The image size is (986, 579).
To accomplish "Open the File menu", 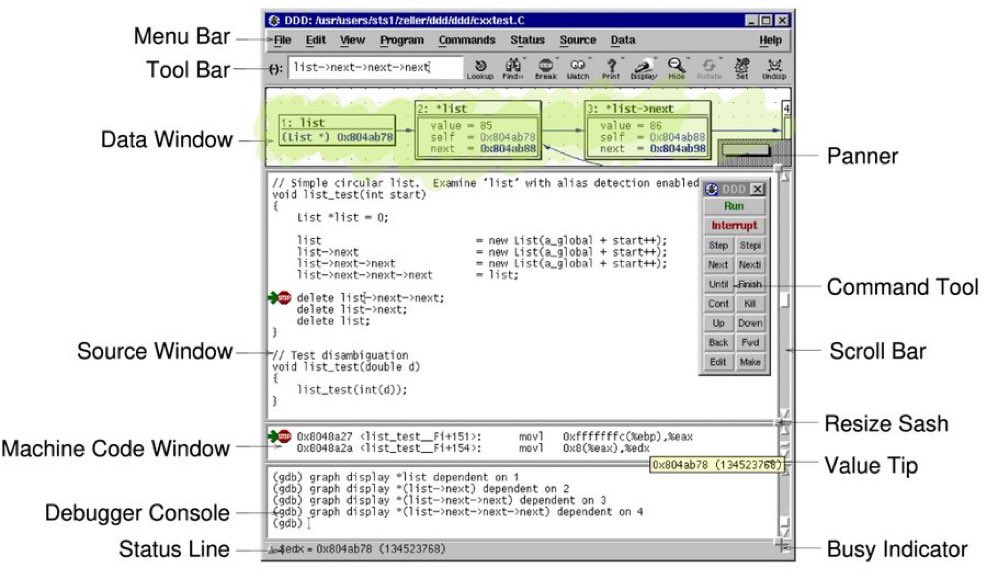I will [x=282, y=40].
